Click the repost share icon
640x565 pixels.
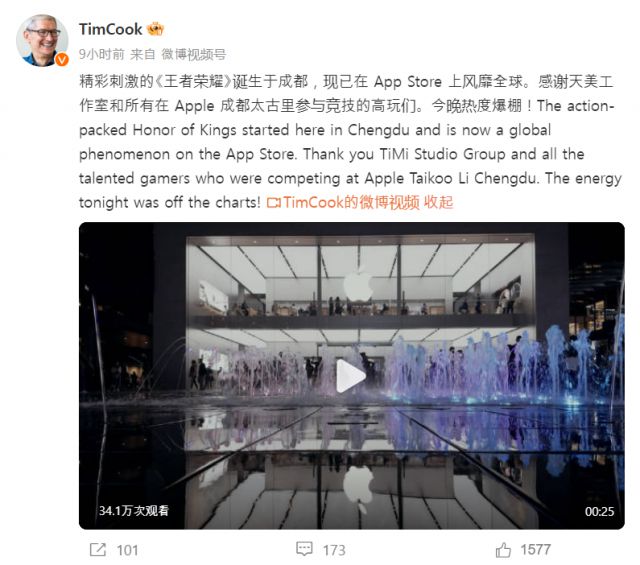[x=98, y=550]
